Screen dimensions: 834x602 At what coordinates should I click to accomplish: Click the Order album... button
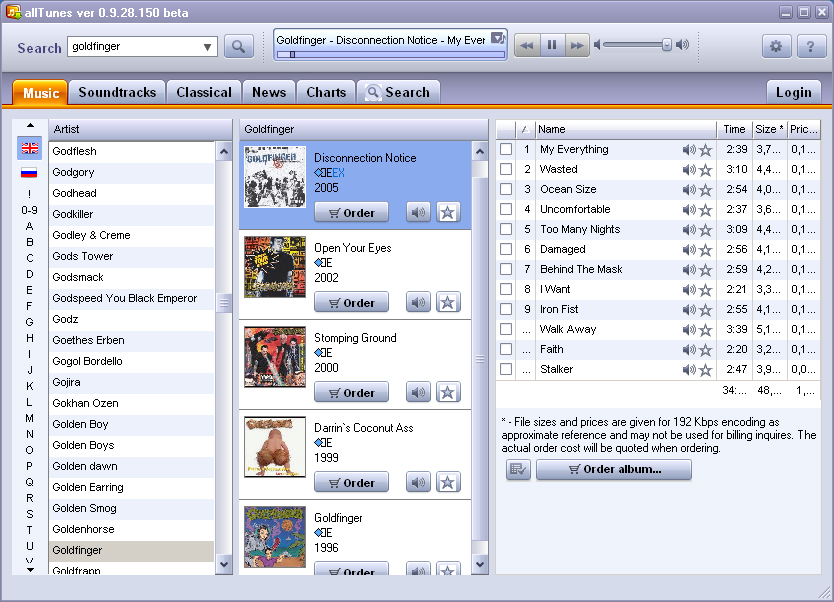(613, 469)
